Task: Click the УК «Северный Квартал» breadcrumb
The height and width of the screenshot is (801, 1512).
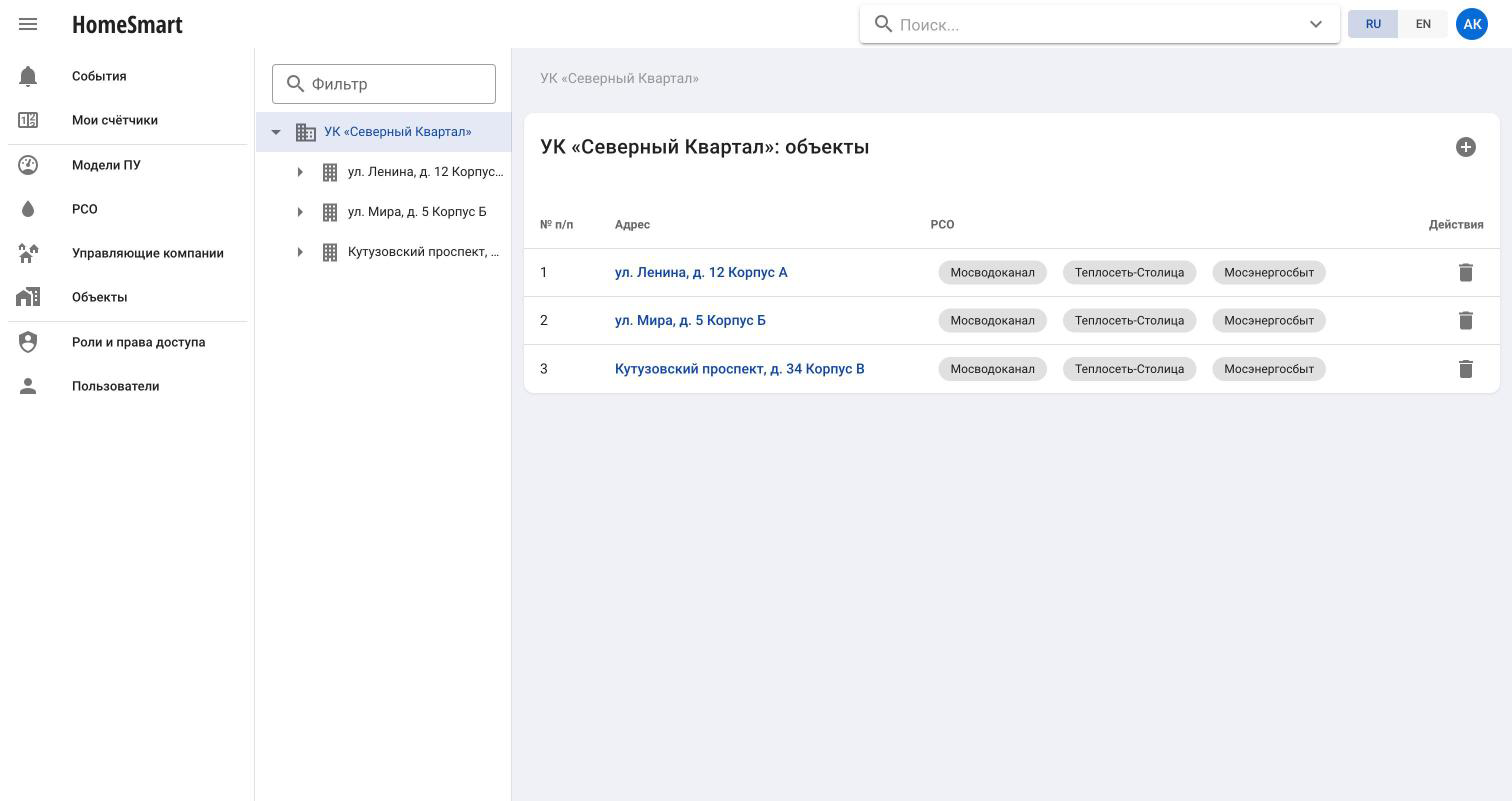Action: coord(619,78)
